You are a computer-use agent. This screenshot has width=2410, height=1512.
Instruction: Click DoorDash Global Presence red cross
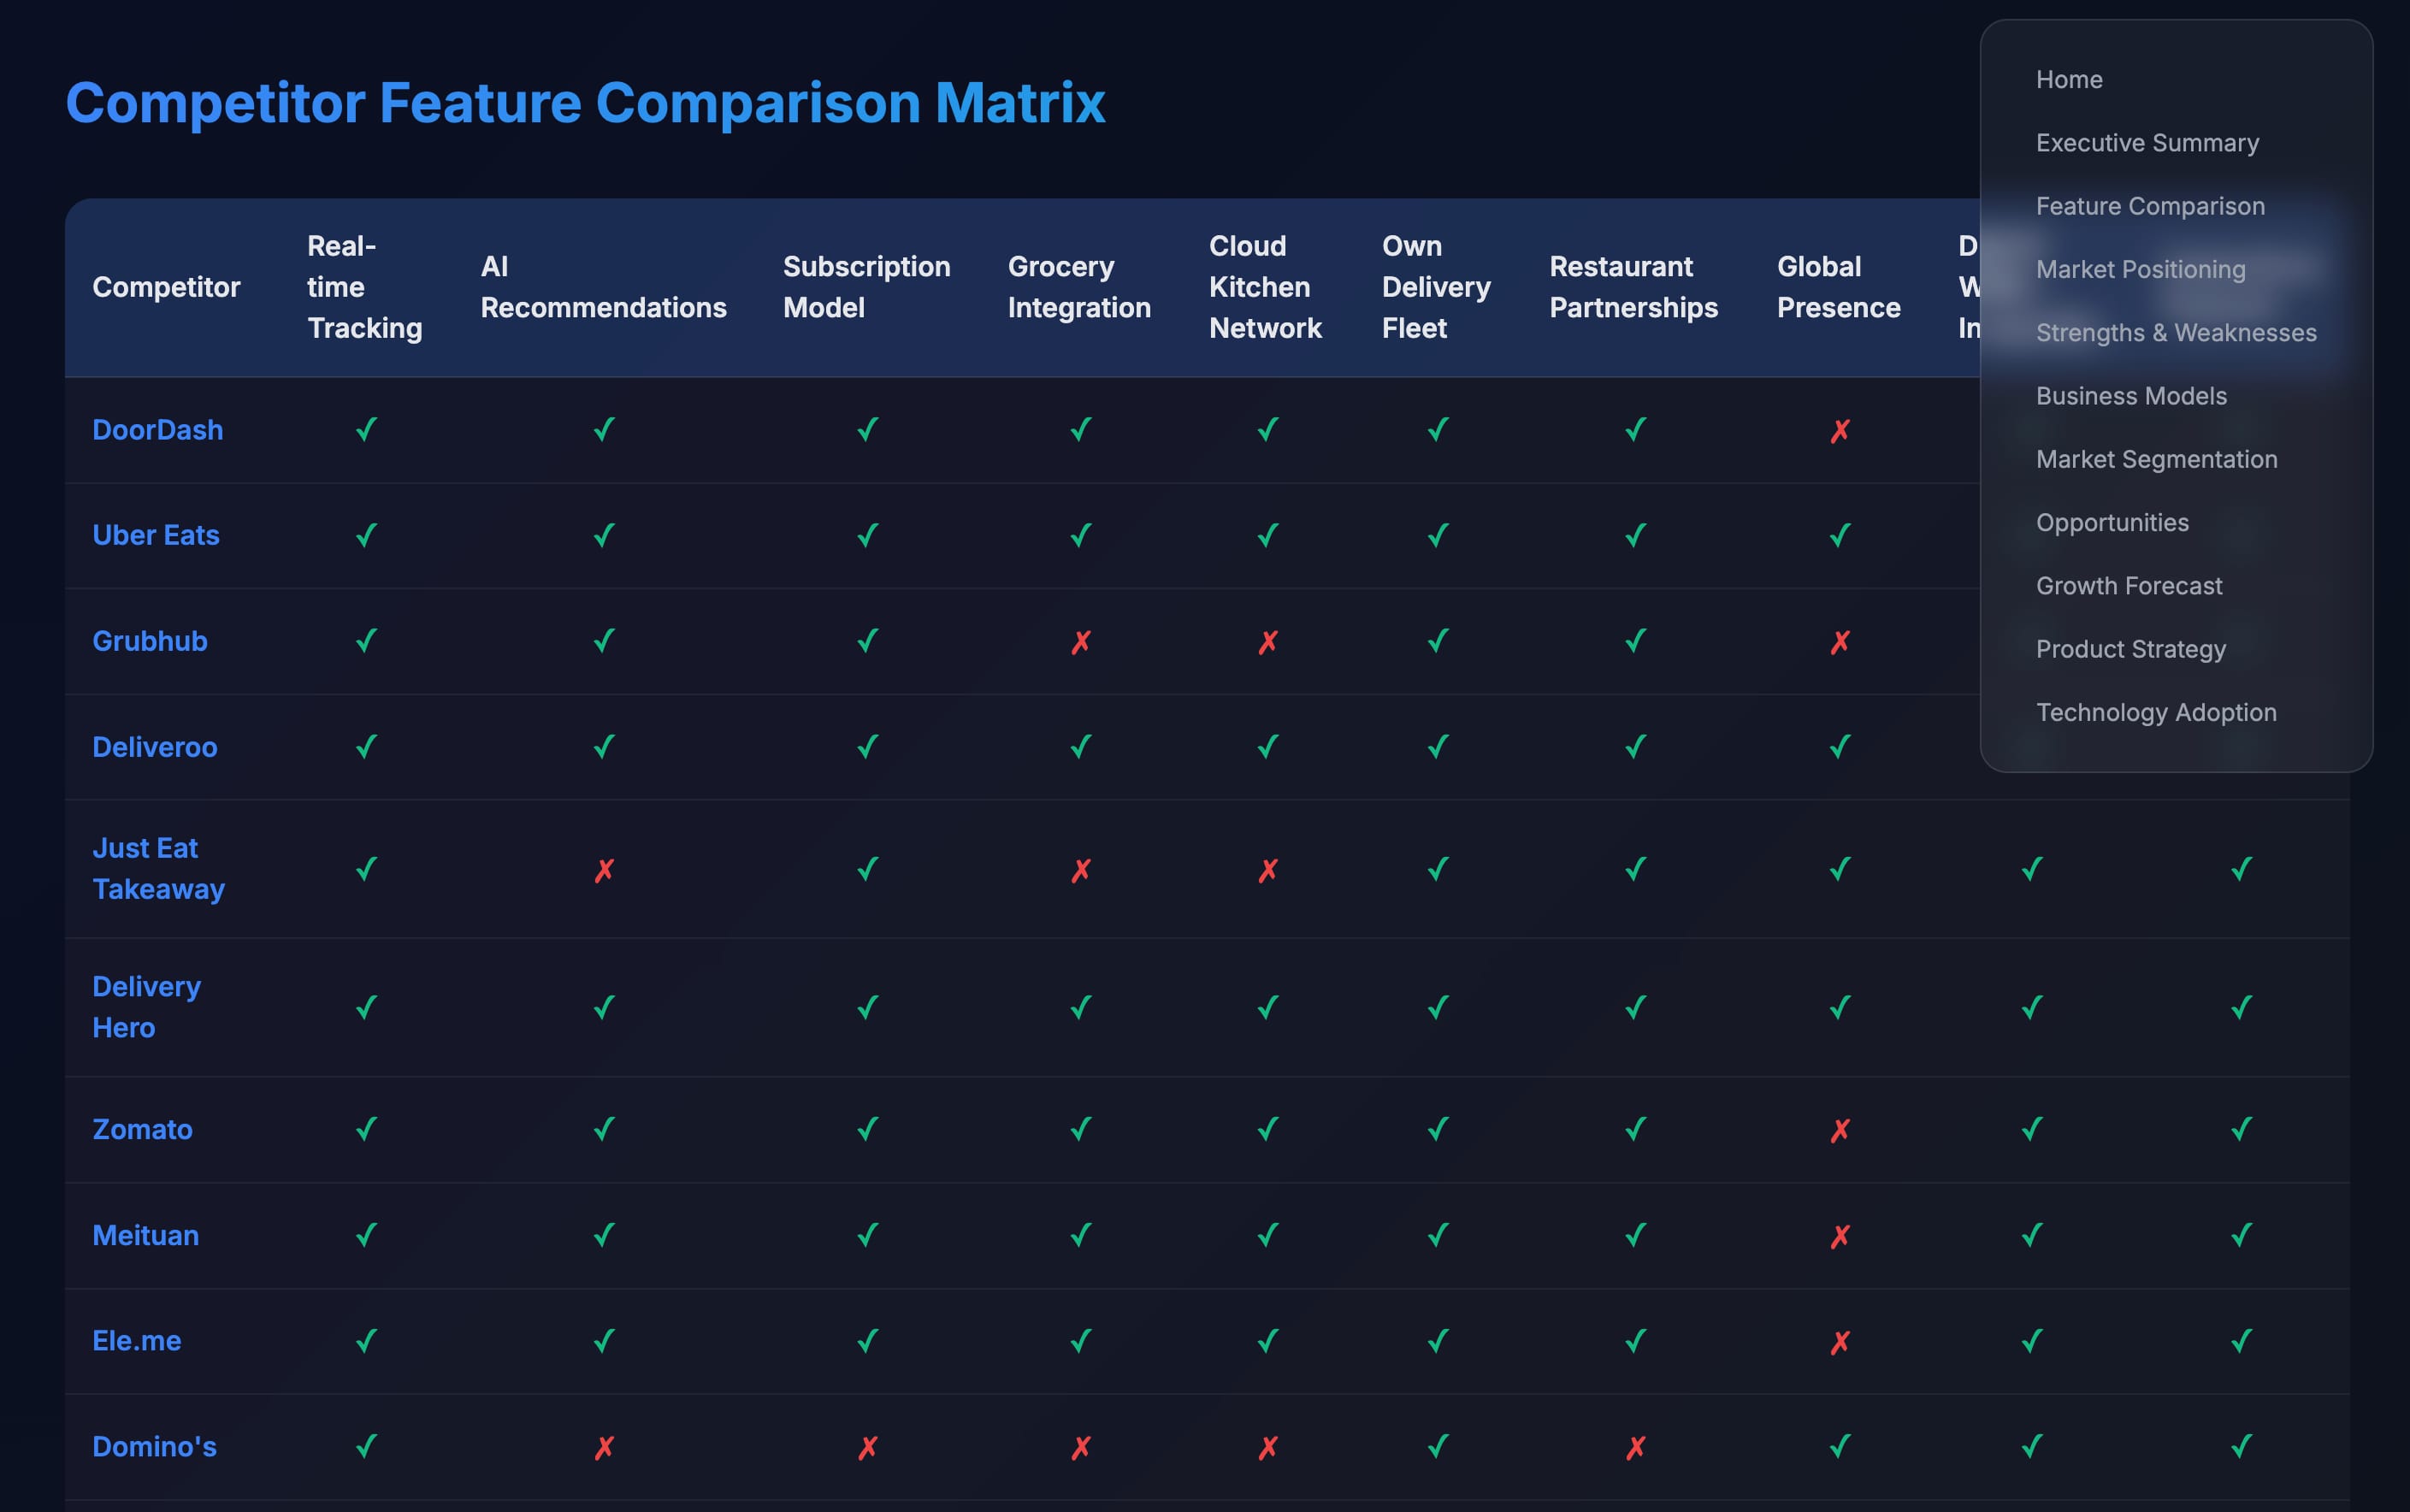point(1839,431)
